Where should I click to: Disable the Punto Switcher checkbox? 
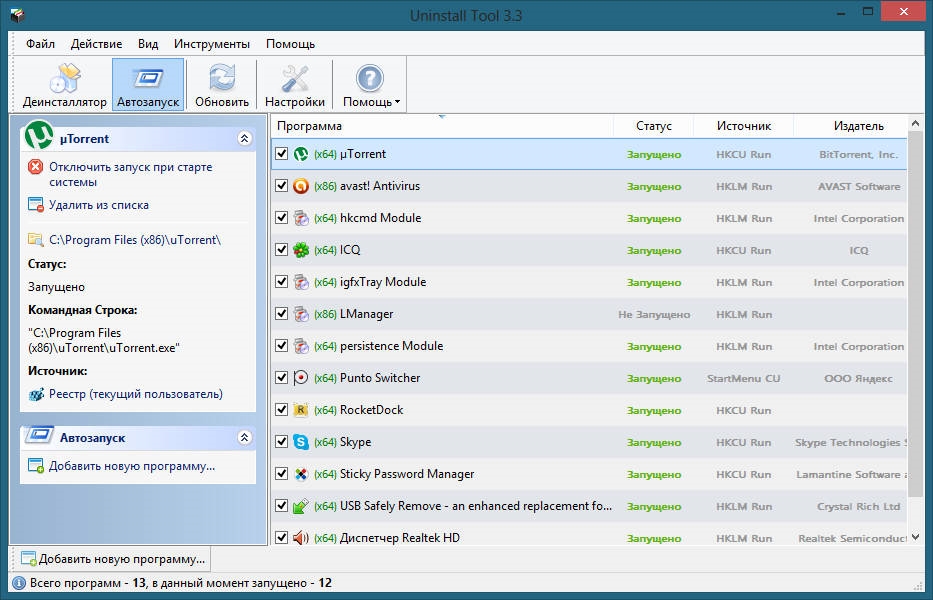coord(282,378)
